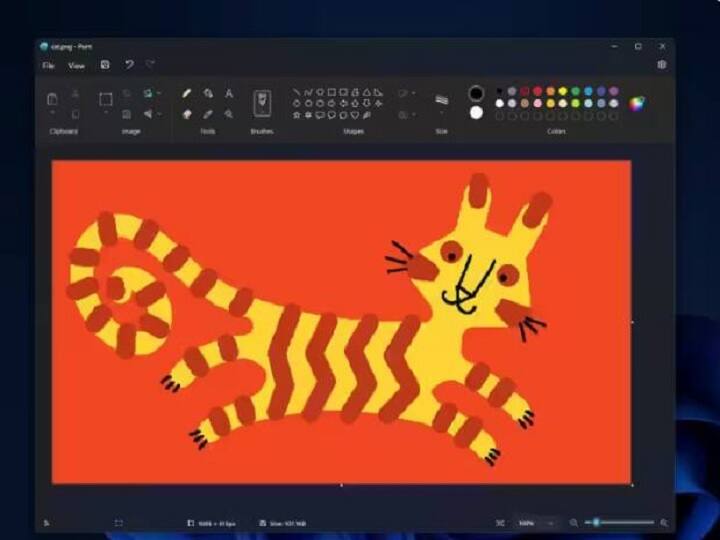
Task: Pick the Lightning bolt shape
Action: [x=366, y=115]
